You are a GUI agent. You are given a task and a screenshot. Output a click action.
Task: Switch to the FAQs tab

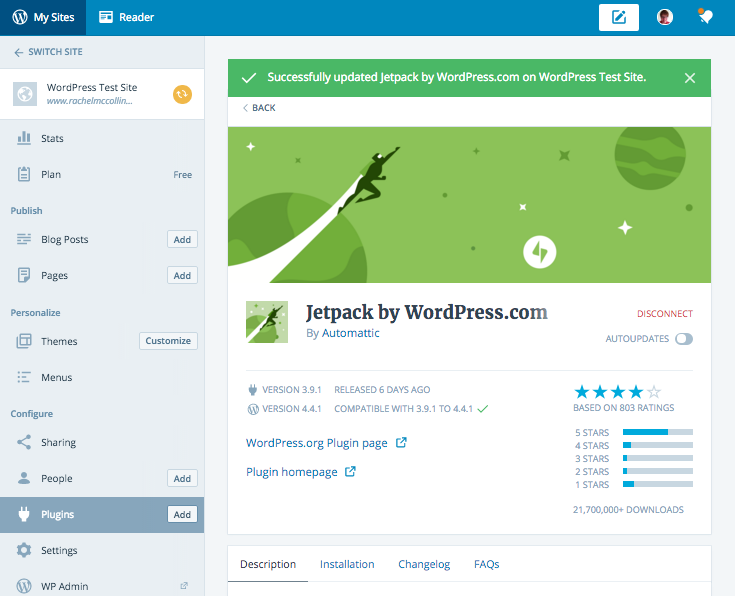[487, 564]
